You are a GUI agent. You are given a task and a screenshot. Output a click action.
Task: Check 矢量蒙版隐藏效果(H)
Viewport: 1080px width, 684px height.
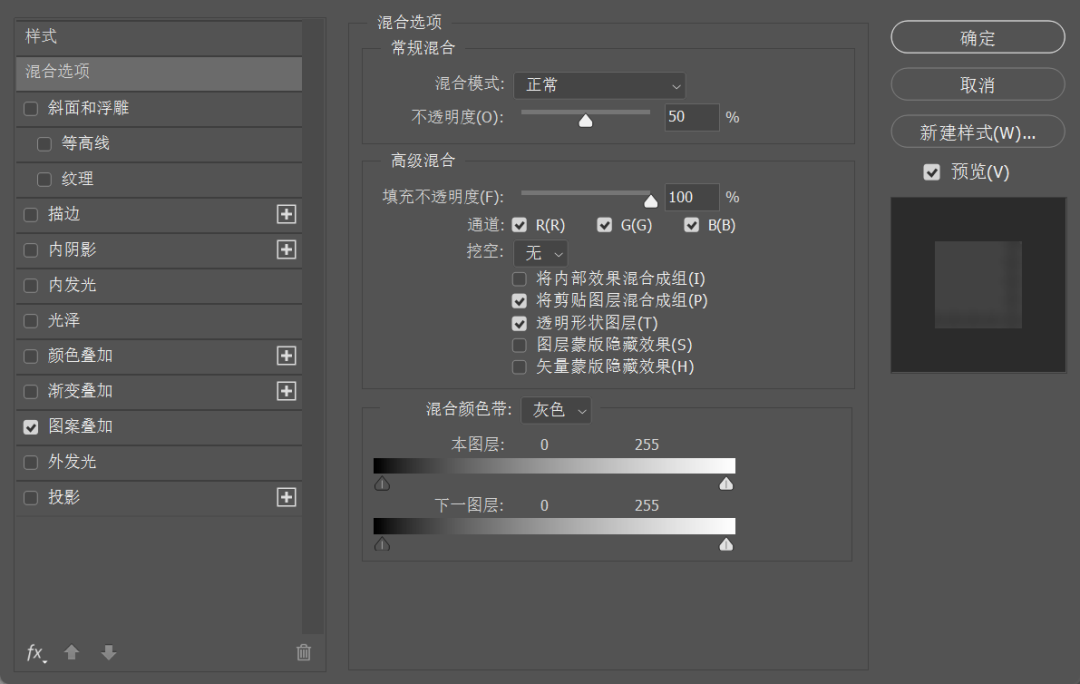(519, 367)
